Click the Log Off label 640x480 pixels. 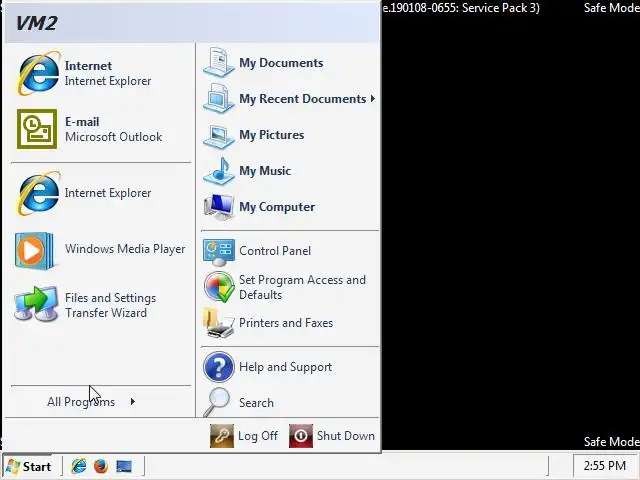[x=258, y=436]
